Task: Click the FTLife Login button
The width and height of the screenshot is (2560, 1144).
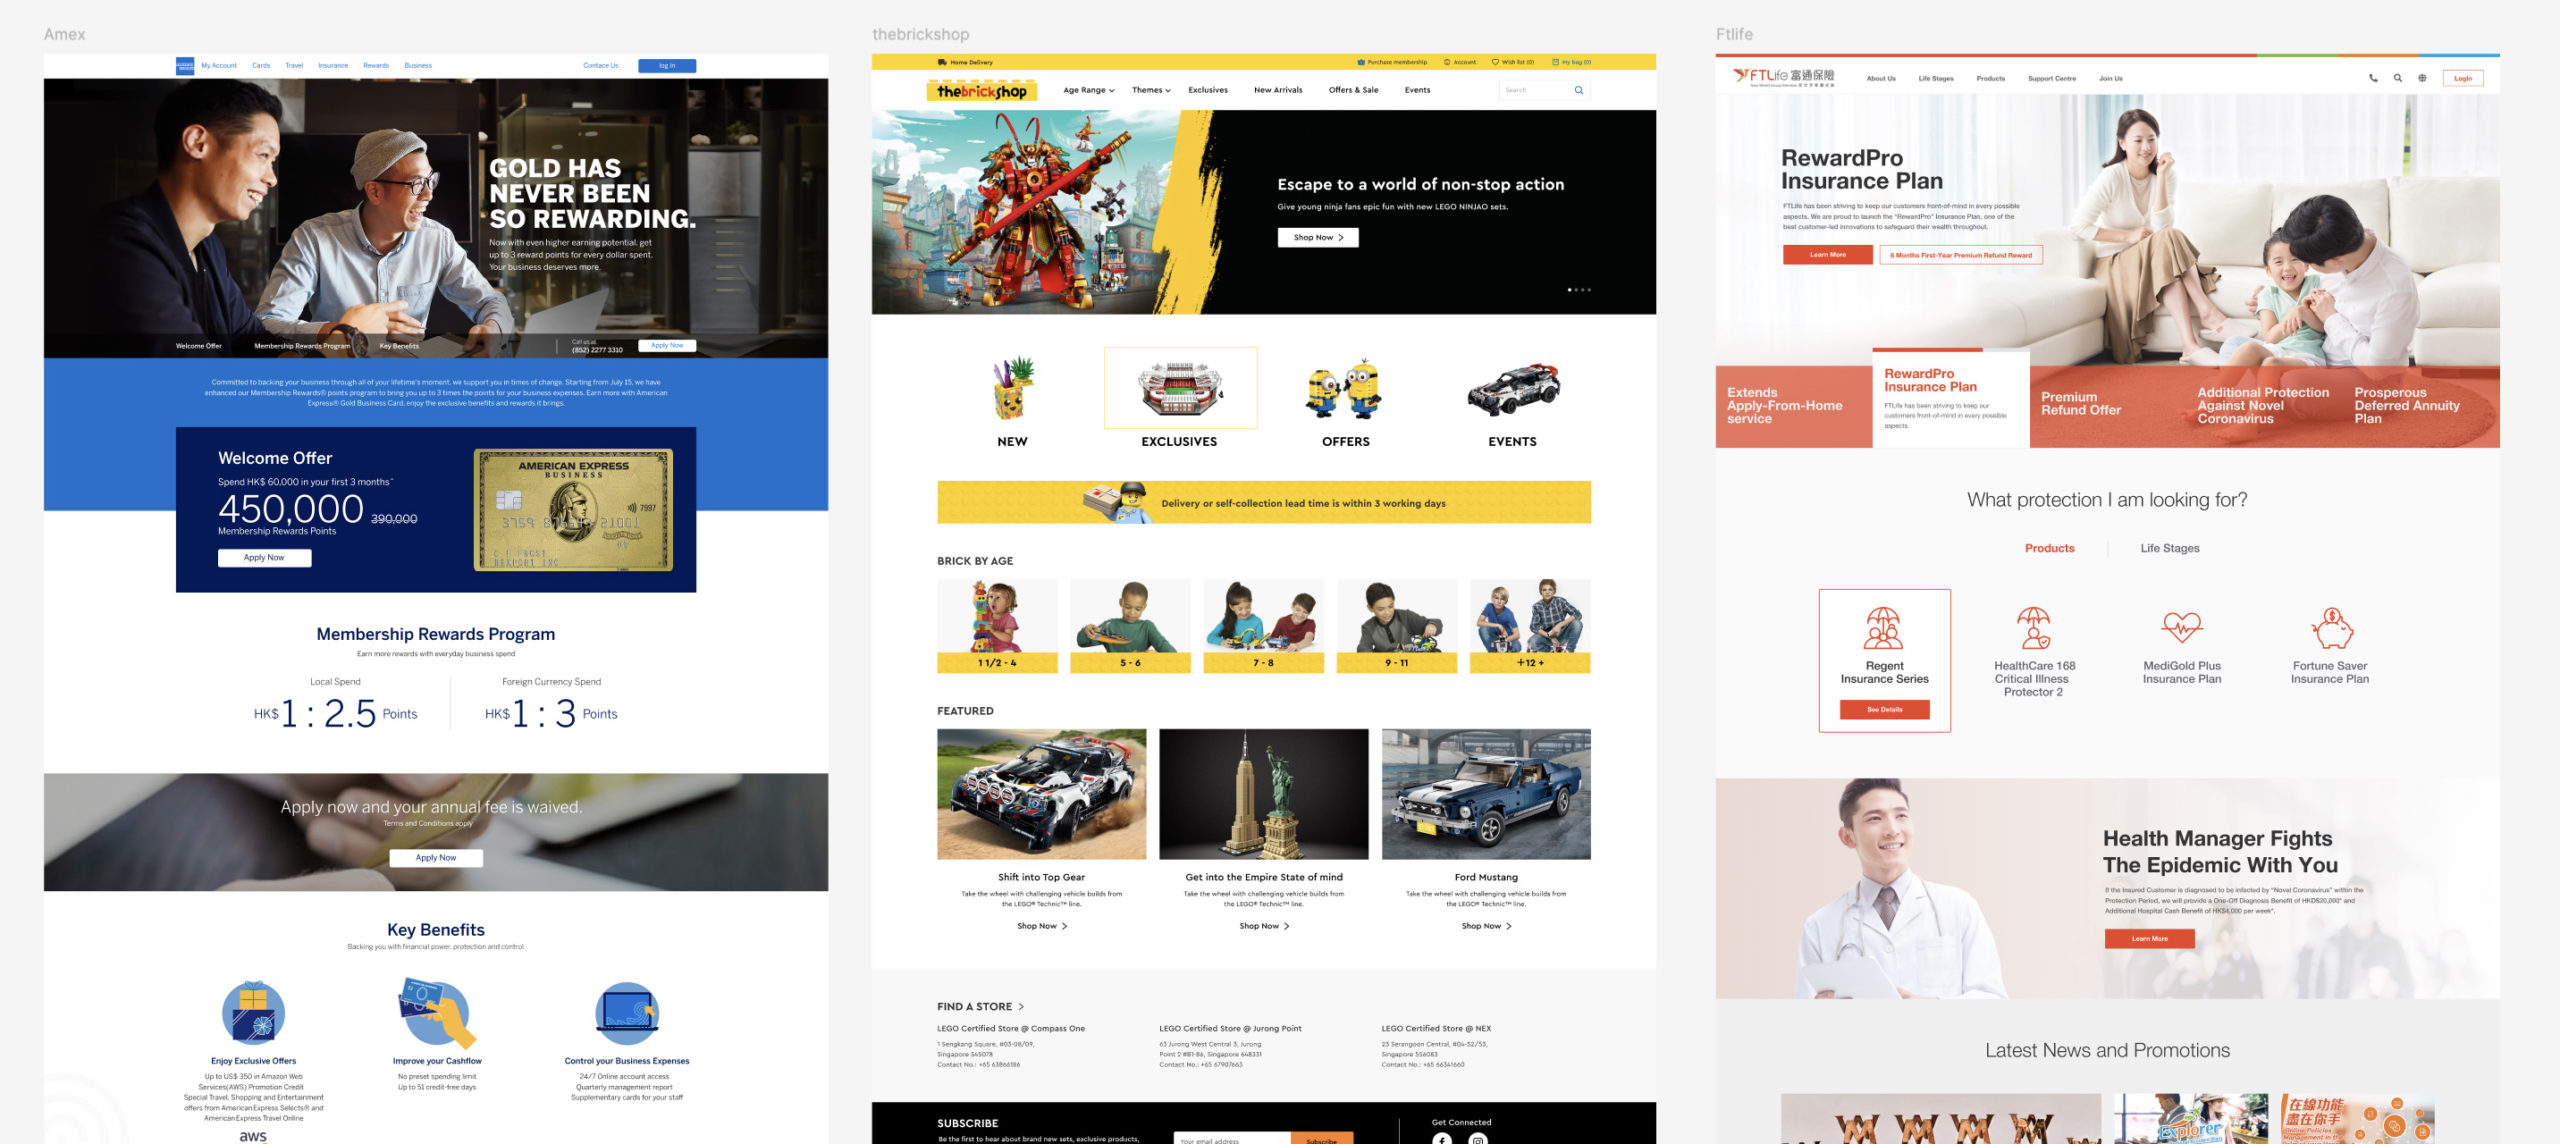Action: click(x=2462, y=78)
